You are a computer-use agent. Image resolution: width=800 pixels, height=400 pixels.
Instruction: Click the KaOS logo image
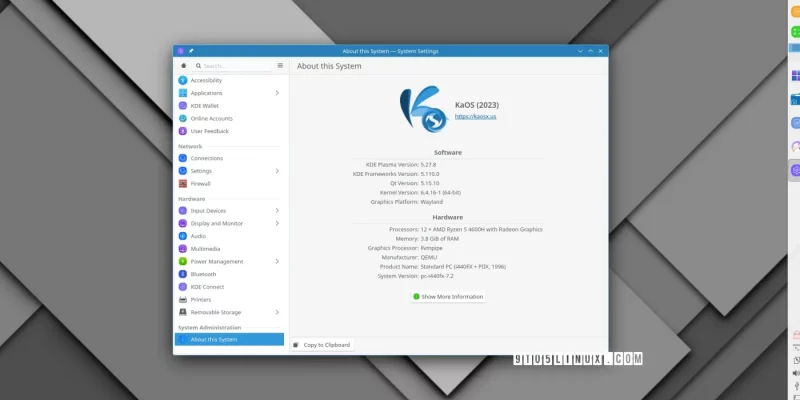coord(423,109)
